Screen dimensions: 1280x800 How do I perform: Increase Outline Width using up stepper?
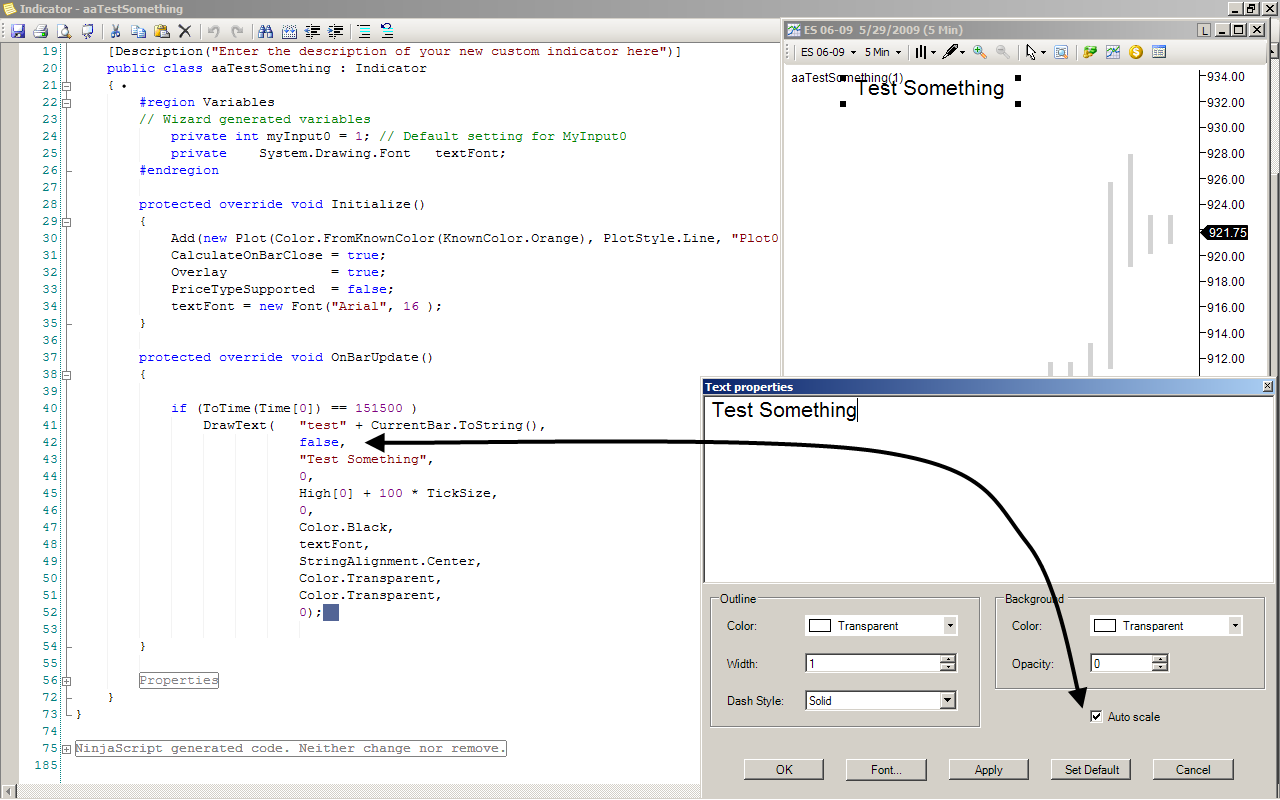tap(948, 659)
